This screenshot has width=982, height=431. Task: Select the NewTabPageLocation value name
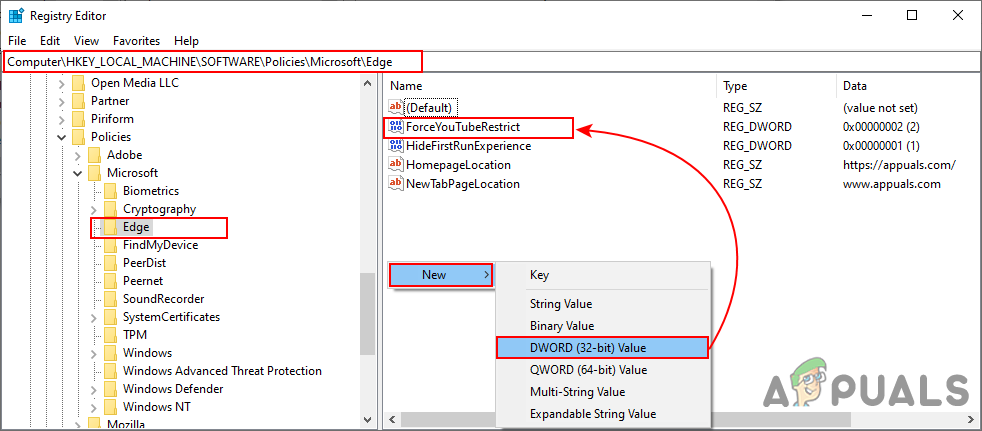463,184
